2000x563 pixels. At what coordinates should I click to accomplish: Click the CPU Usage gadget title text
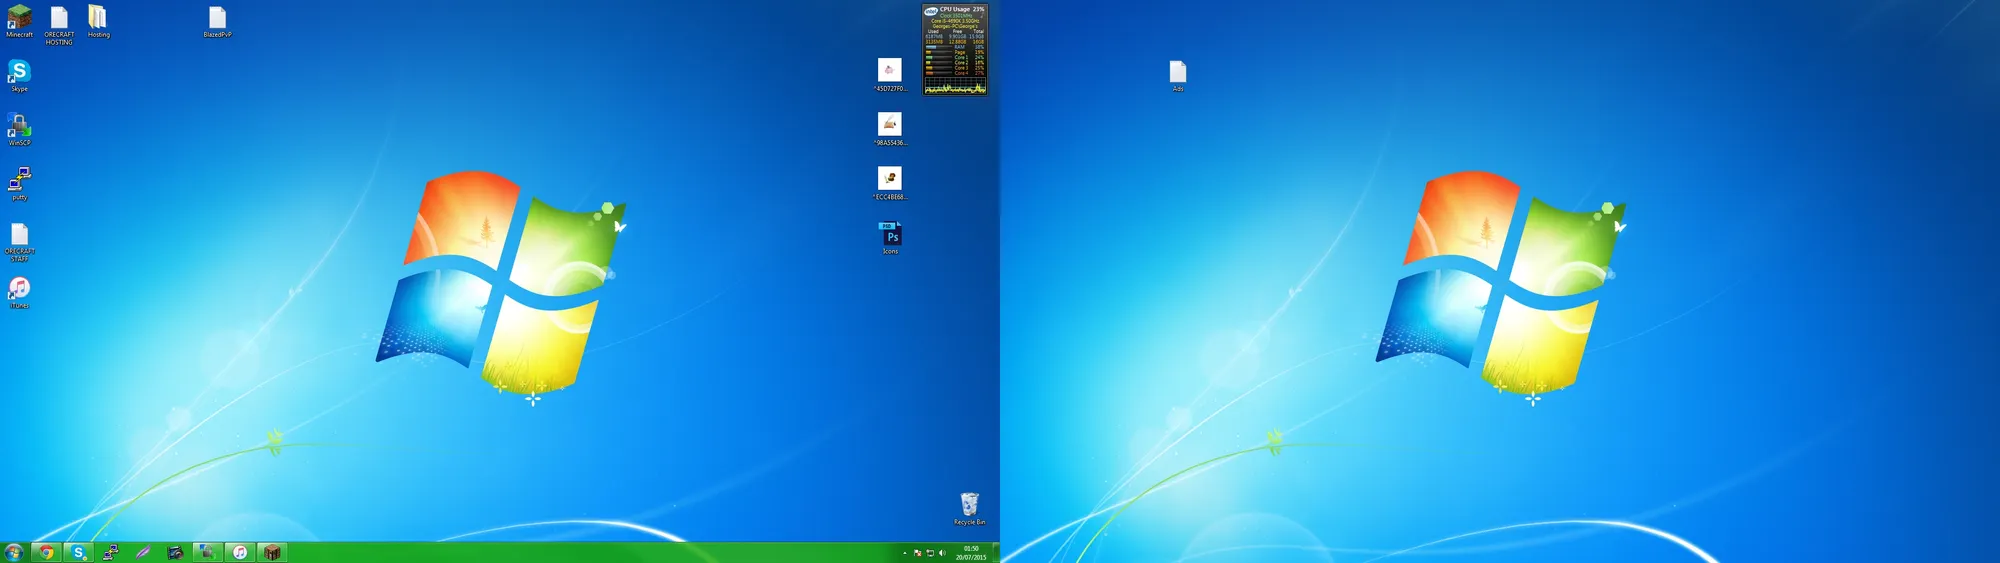click(x=955, y=9)
